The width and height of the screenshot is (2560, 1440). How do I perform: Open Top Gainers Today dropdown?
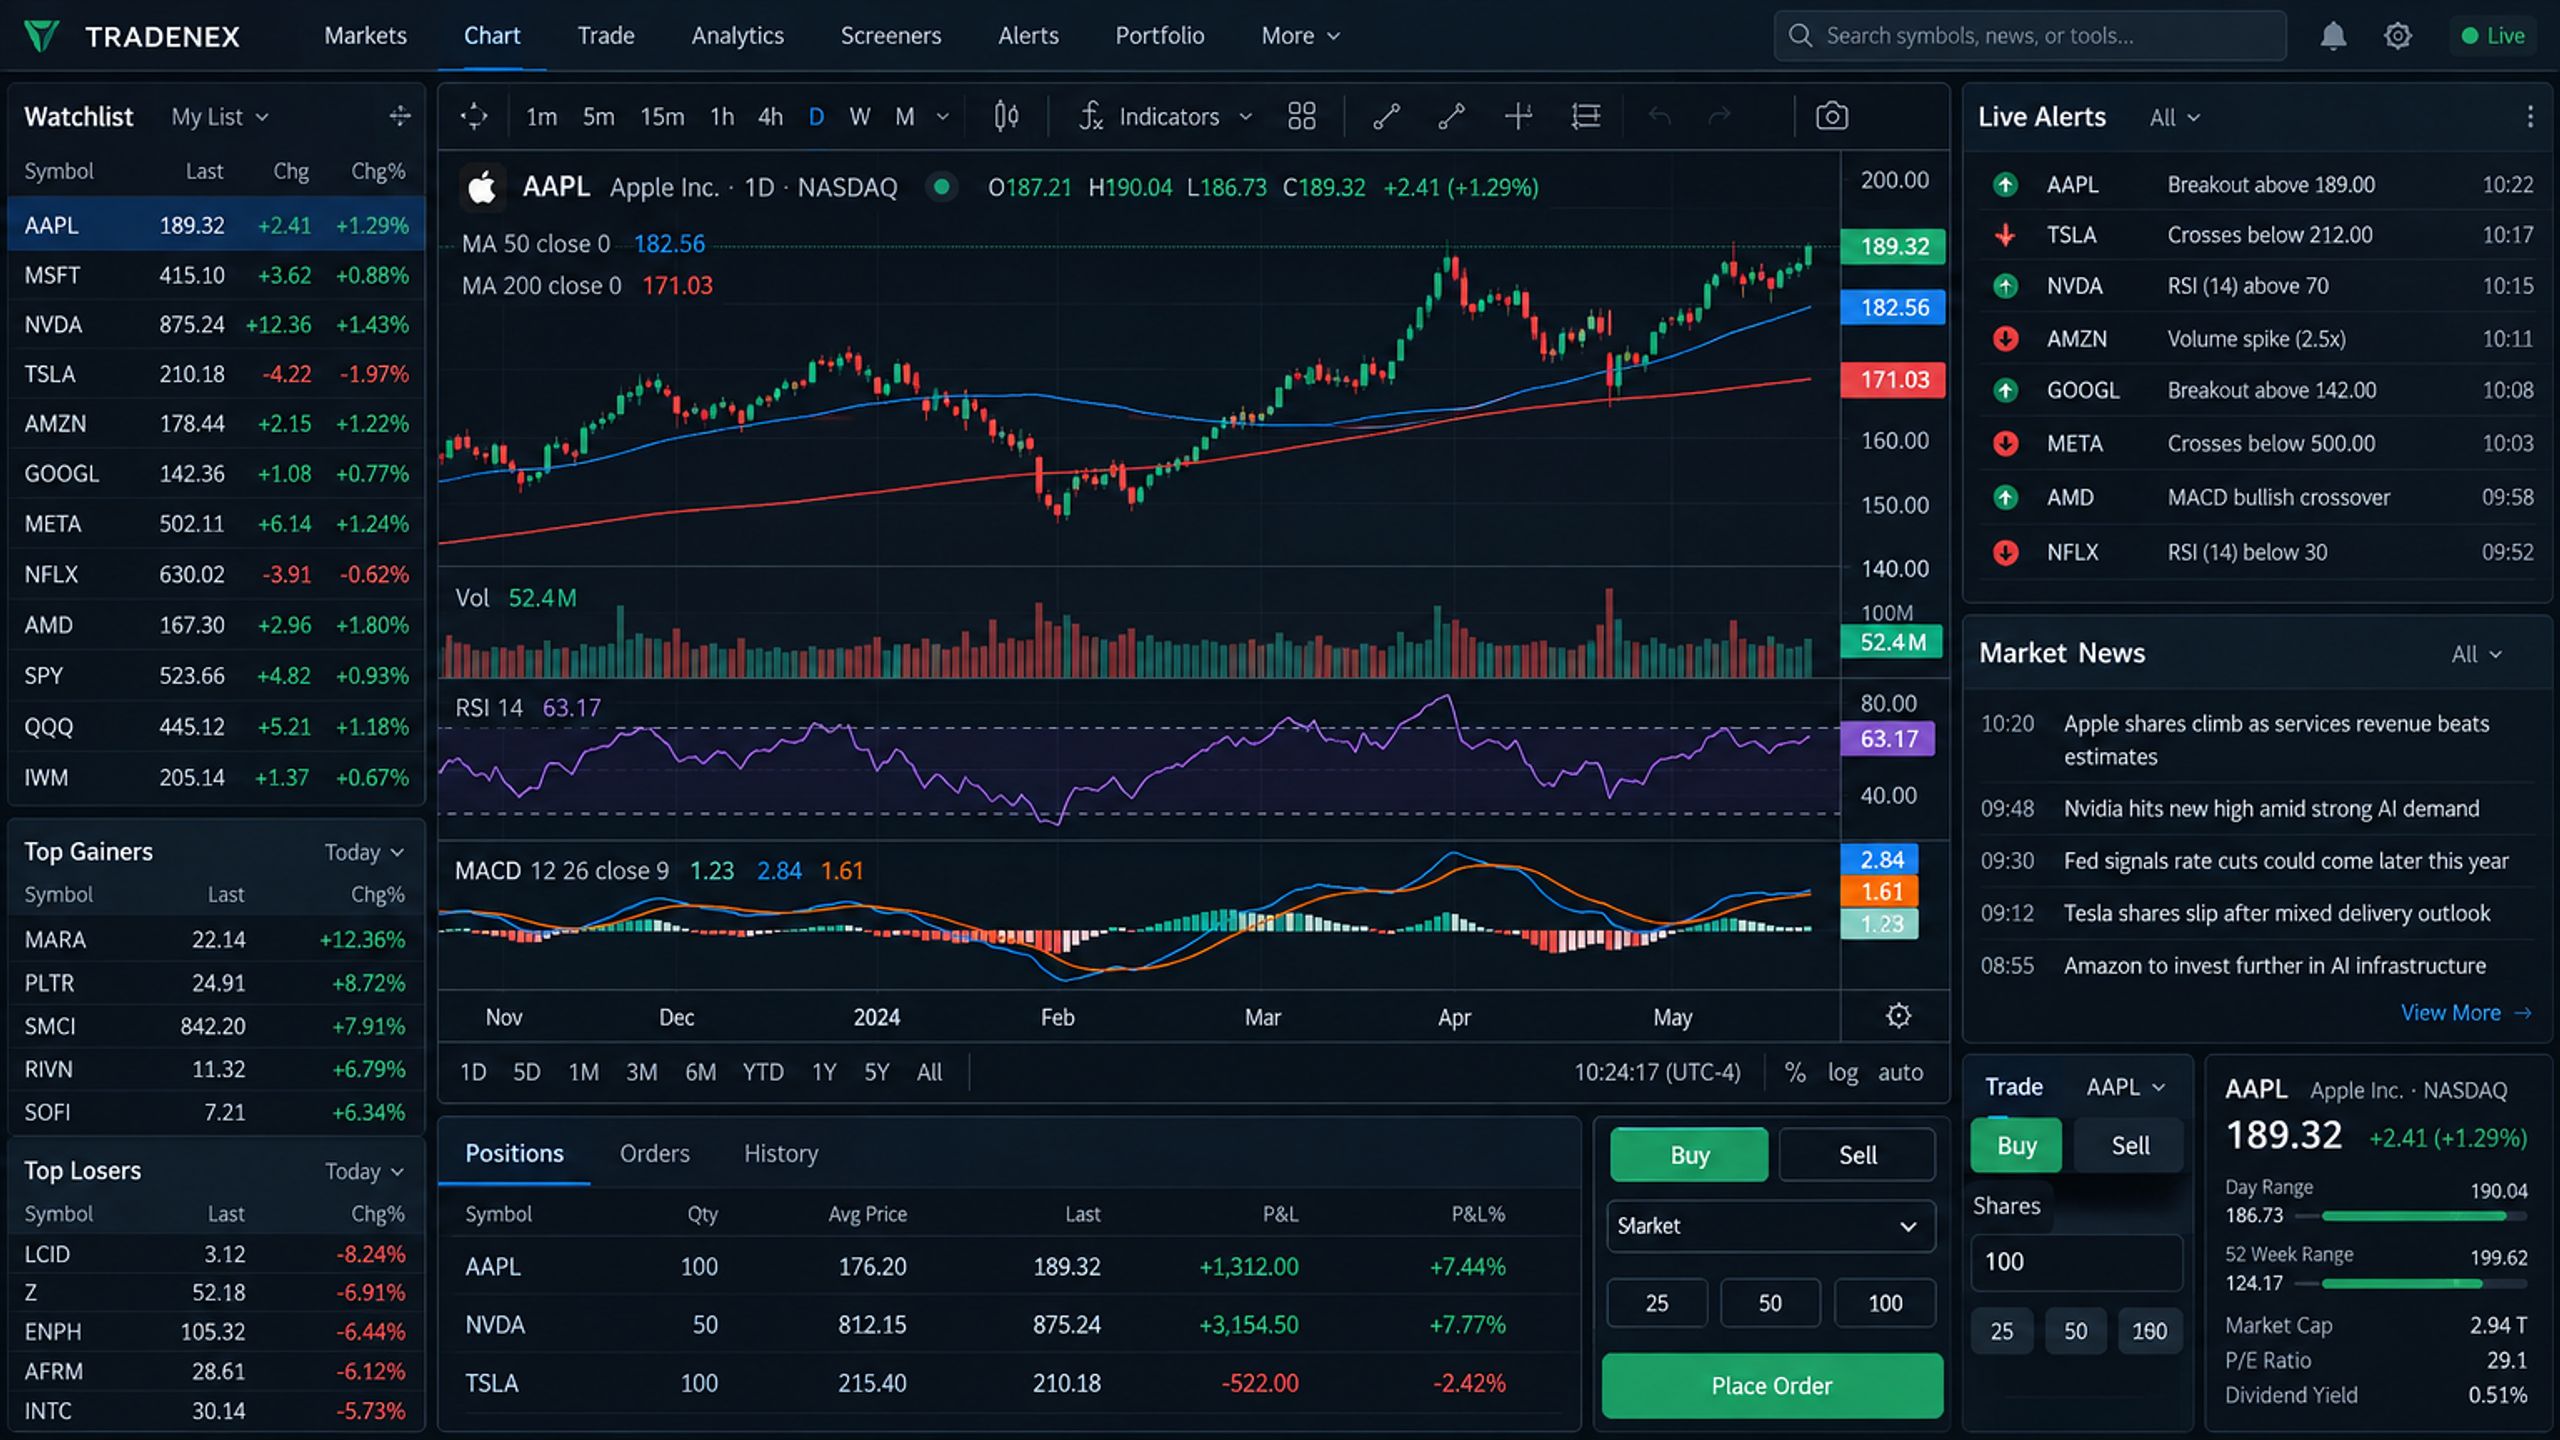pos(364,852)
